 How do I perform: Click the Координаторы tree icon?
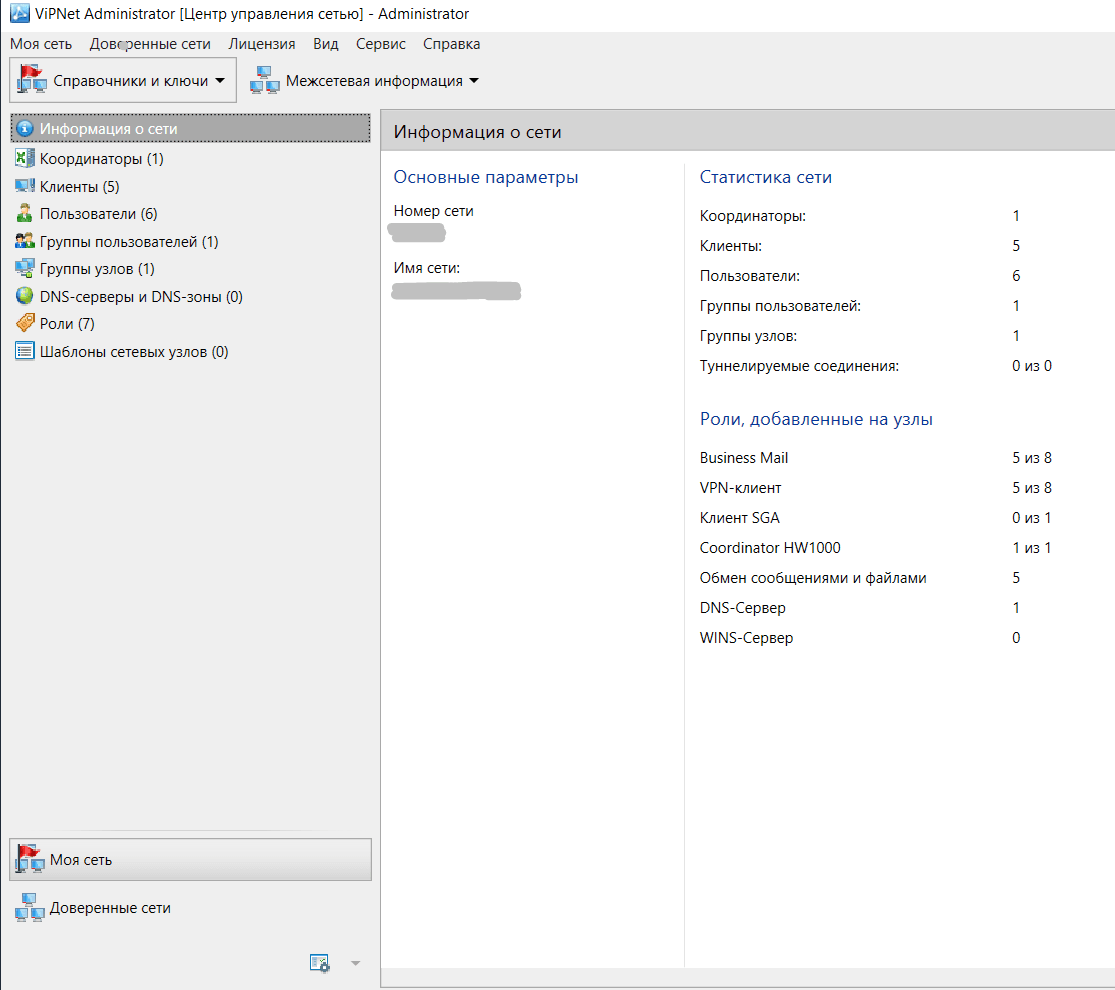pos(25,158)
